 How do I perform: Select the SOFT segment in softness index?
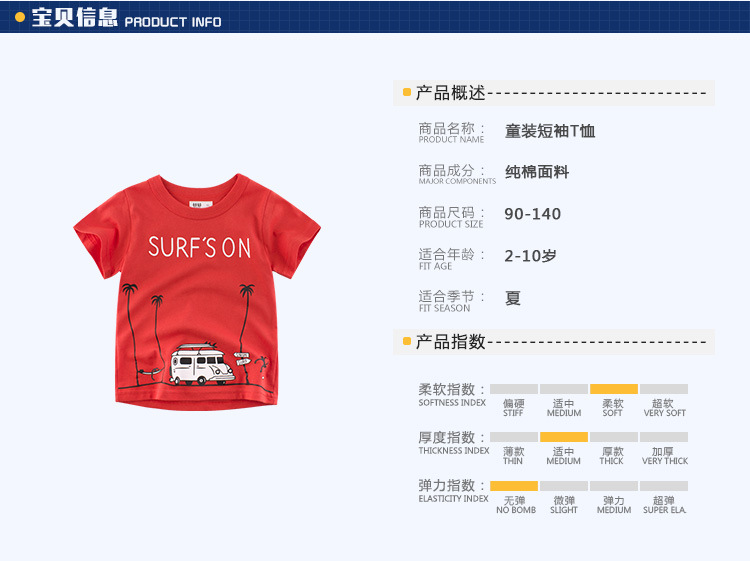pyautogui.click(x=614, y=389)
